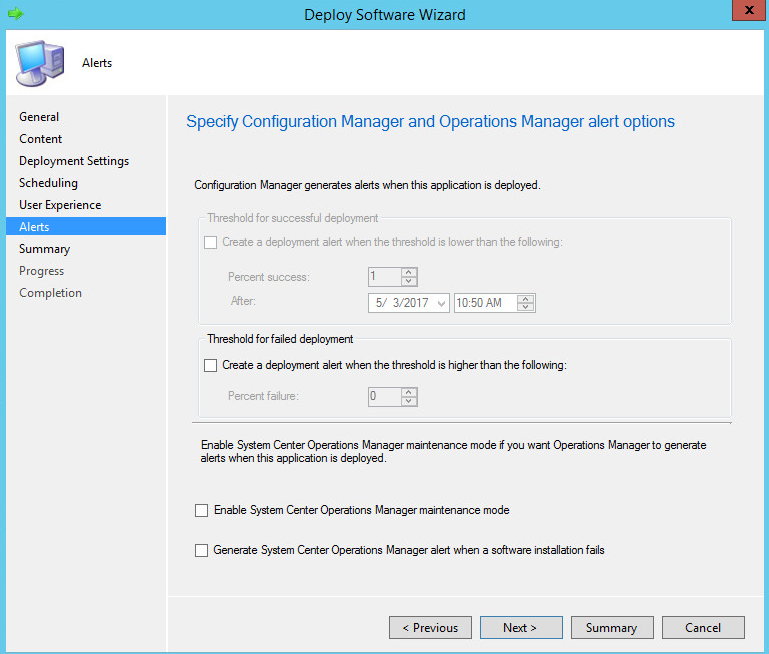Select the Alerts page in sidebar
The image size is (769, 654).
point(86,226)
